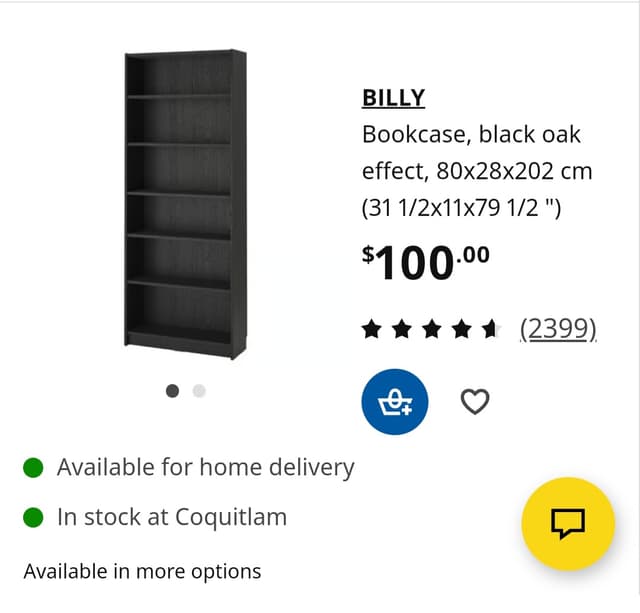Click the bookcase black oak effect description
The height and width of the screenshot is (613, 640).
477,171
